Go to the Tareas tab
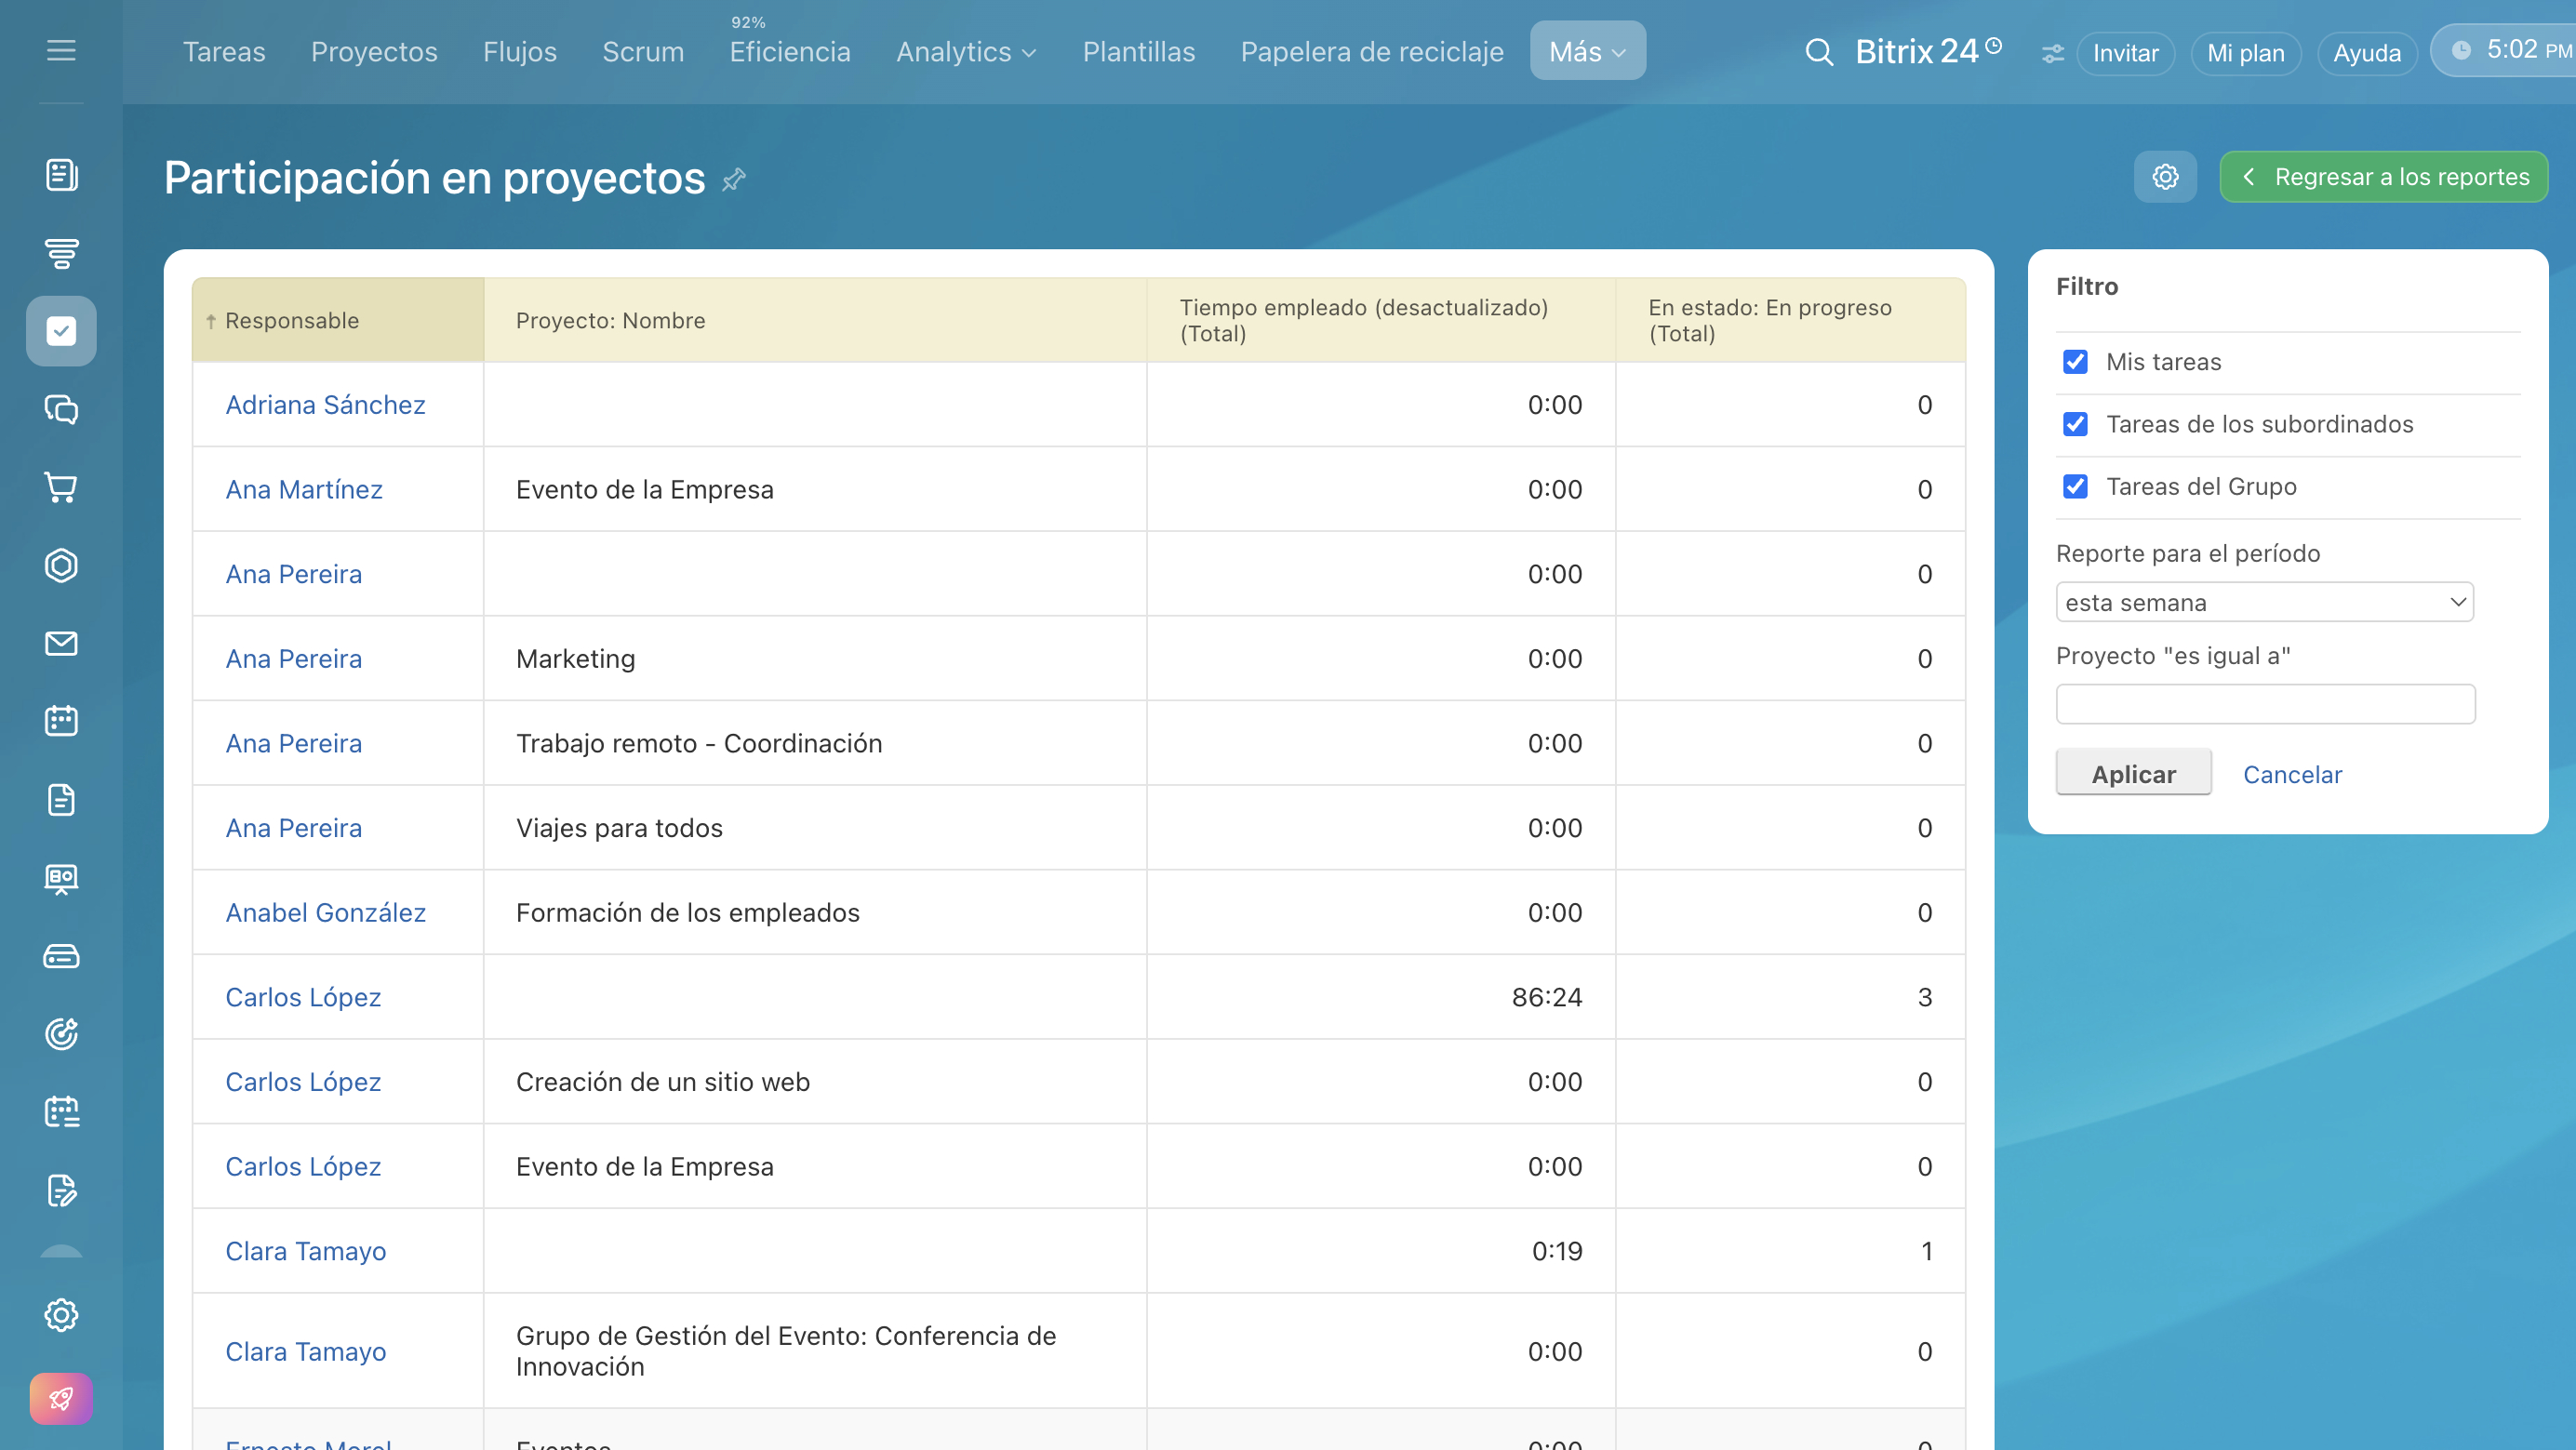This screenshot has width=2576, height=1450. pyautogui.click(x=224, y=52)
